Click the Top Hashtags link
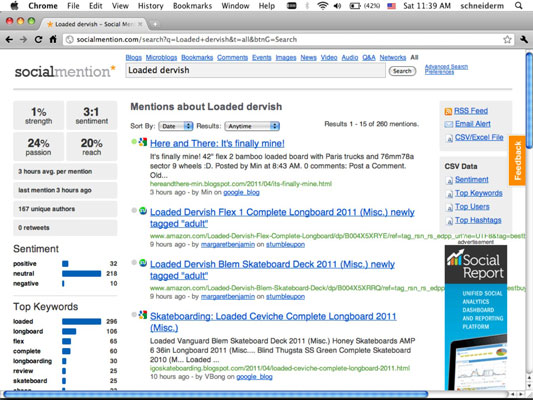The image size is (533, 400). pyautogui.click(x=478, y=220)
